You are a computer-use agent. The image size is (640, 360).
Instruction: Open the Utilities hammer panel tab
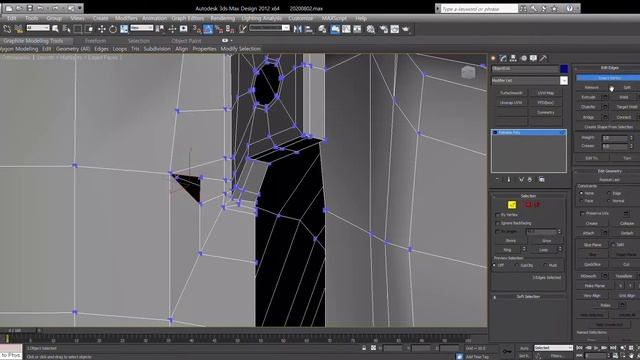click(x=543, y=58)
